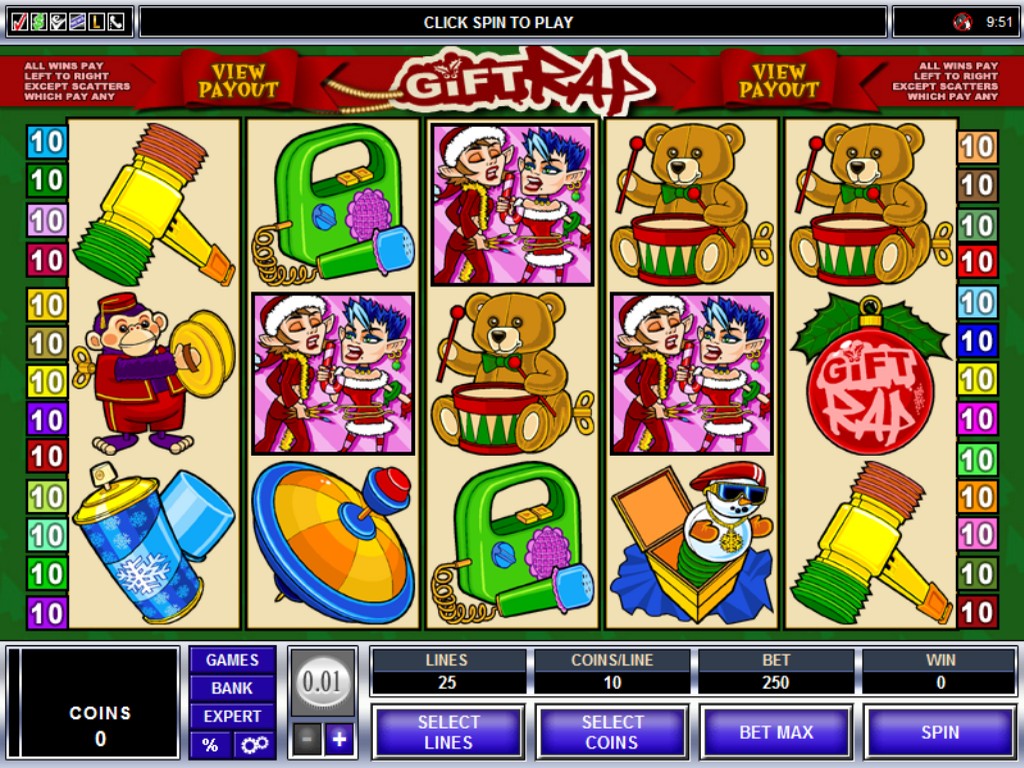Click the 0.01 coin value chip
Viewport: 1024px width, 768px height.
pos(323,682)
